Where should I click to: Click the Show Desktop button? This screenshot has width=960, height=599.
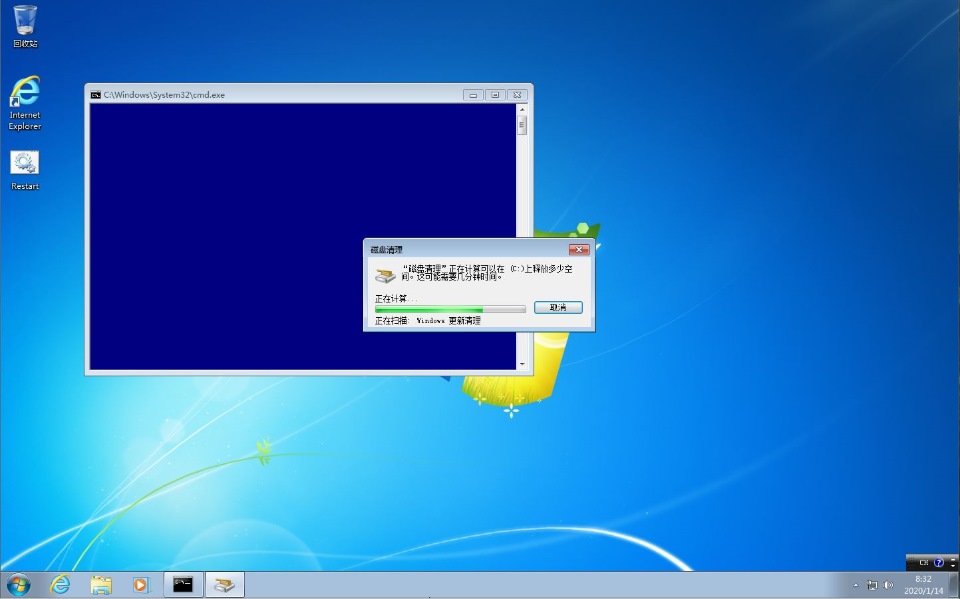pos(954,585)
